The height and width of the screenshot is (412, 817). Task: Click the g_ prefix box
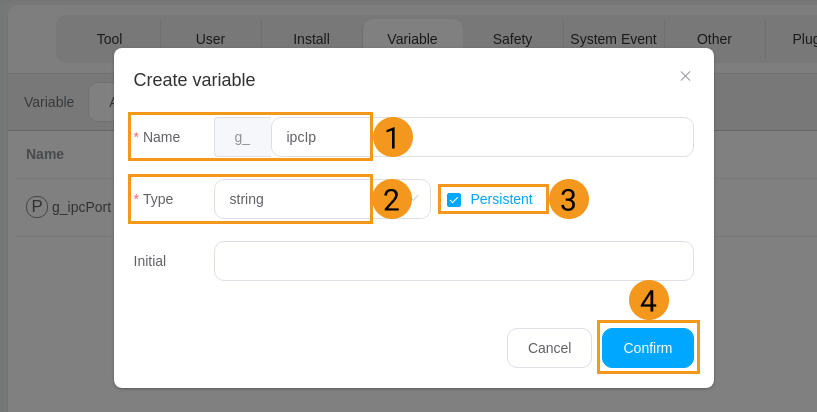click(242, 137)
